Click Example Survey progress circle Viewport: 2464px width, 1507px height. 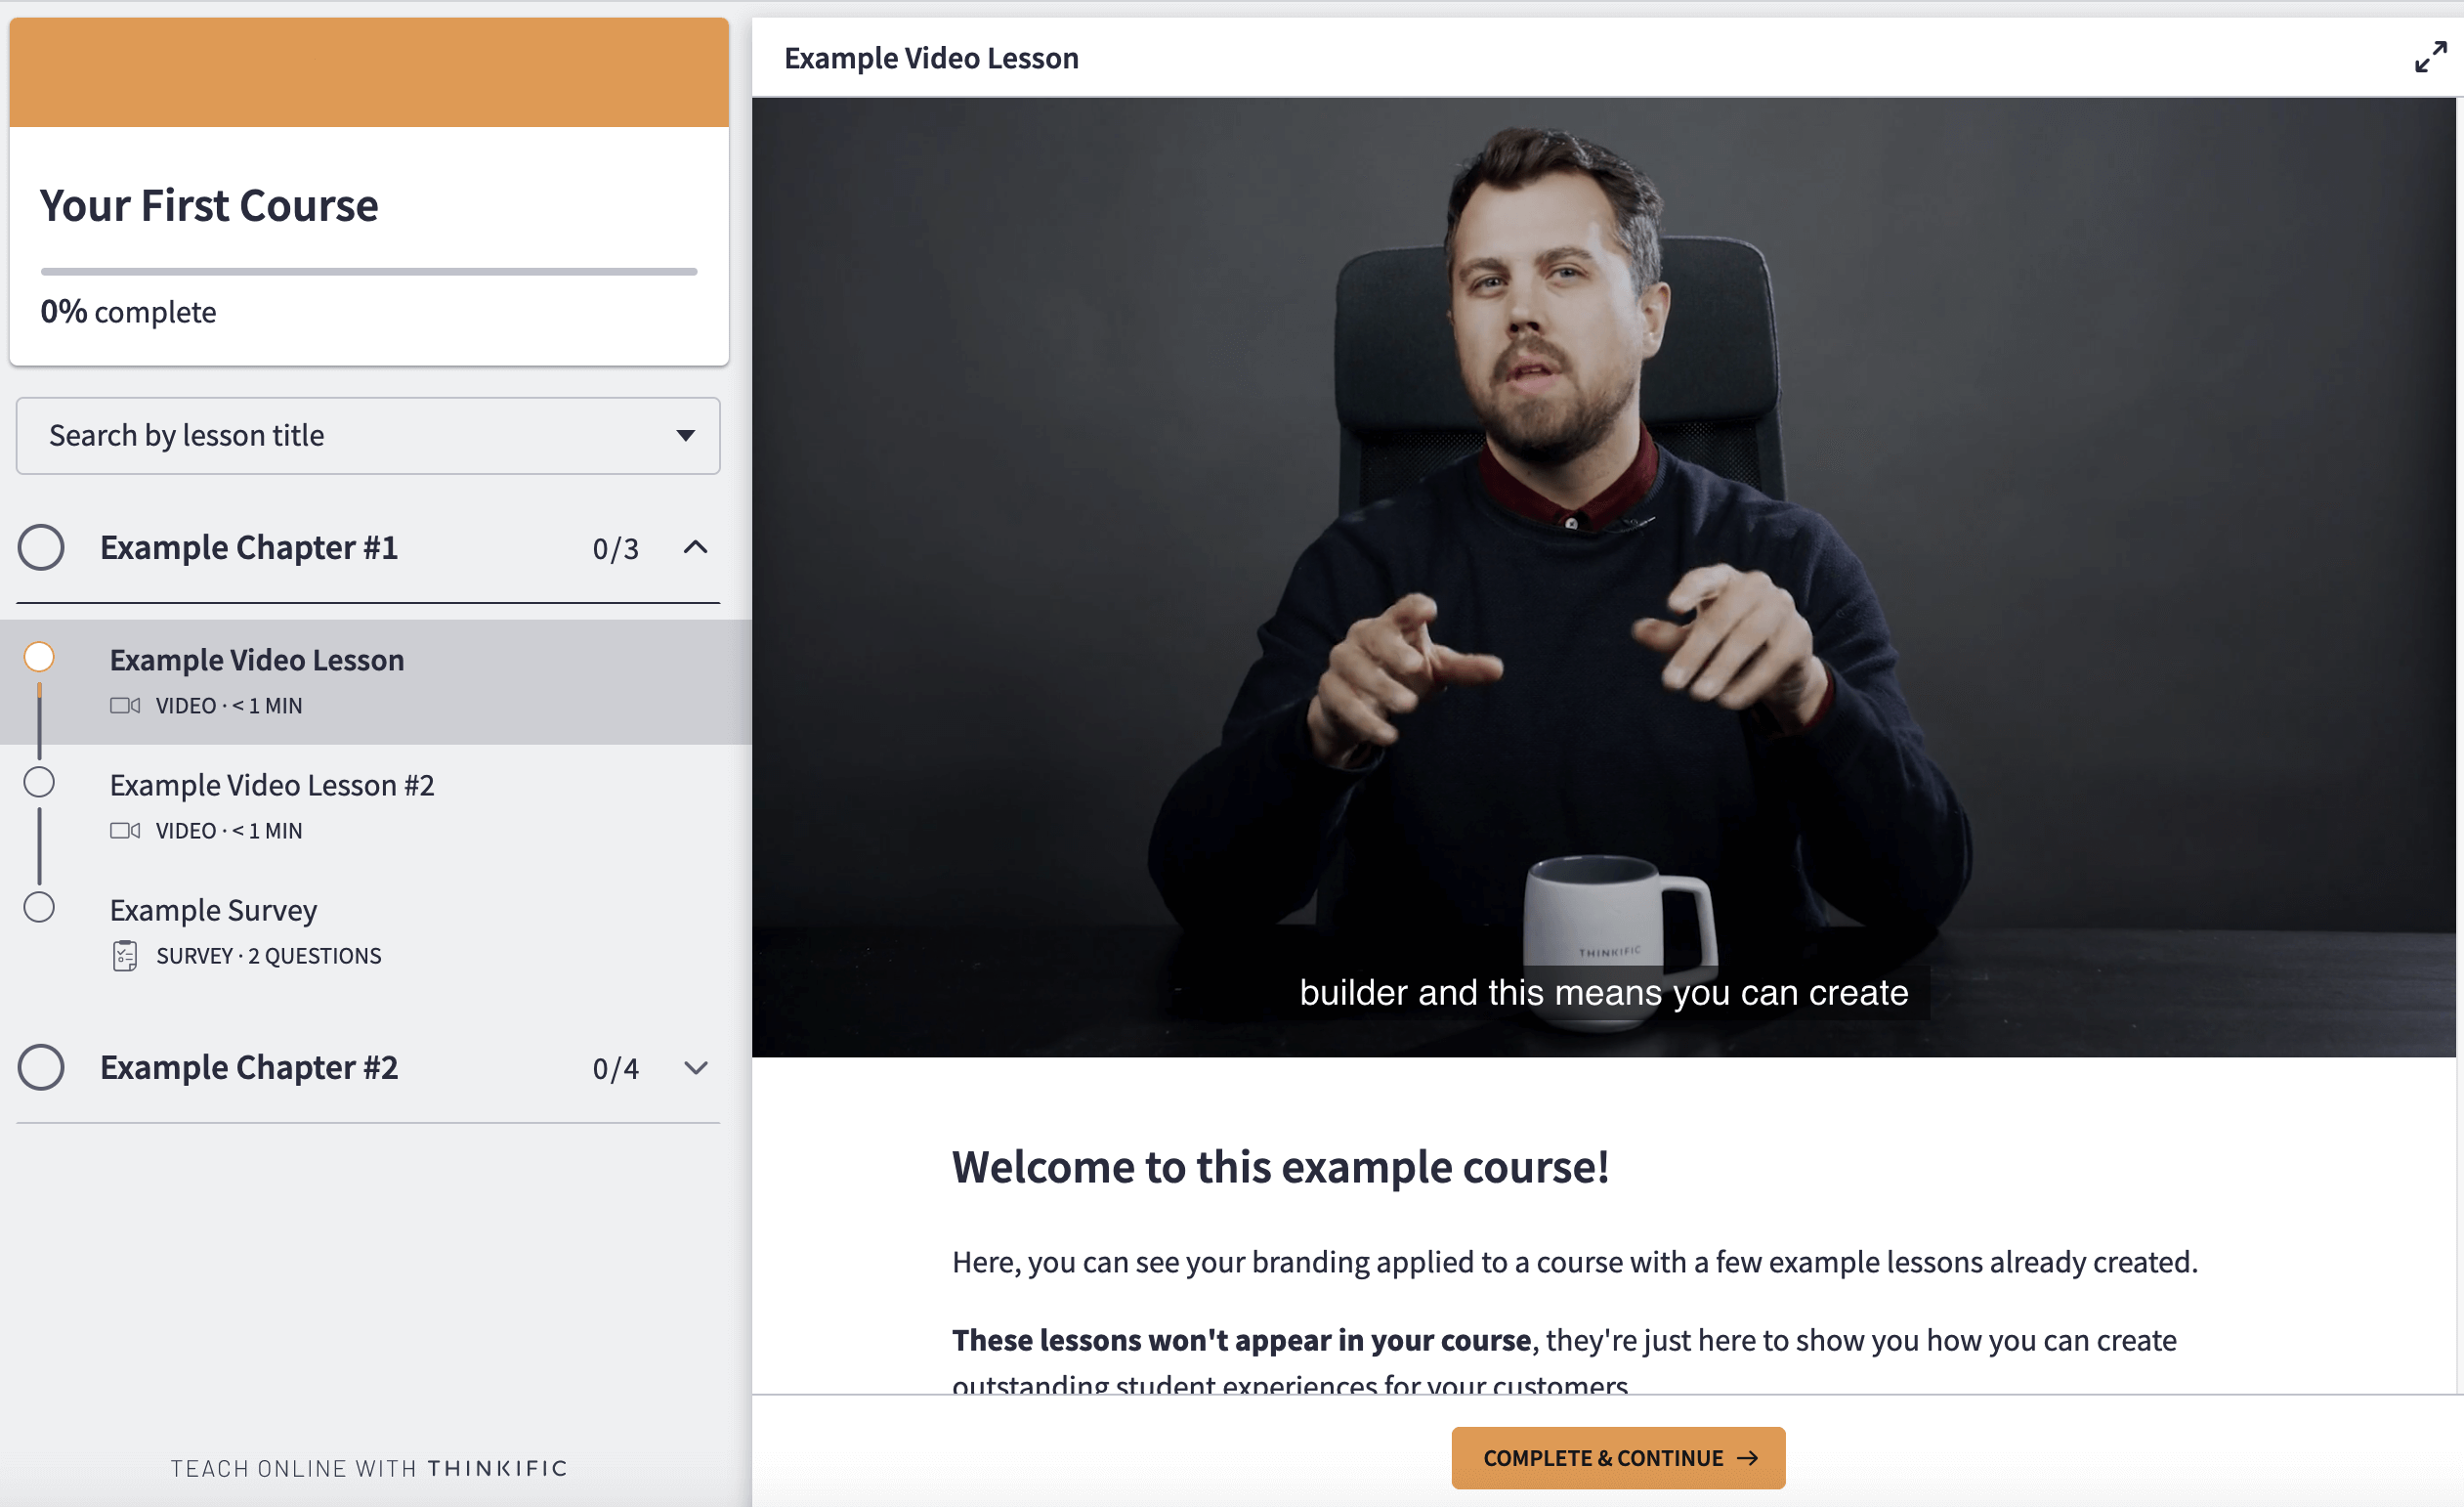pos(39,907)
